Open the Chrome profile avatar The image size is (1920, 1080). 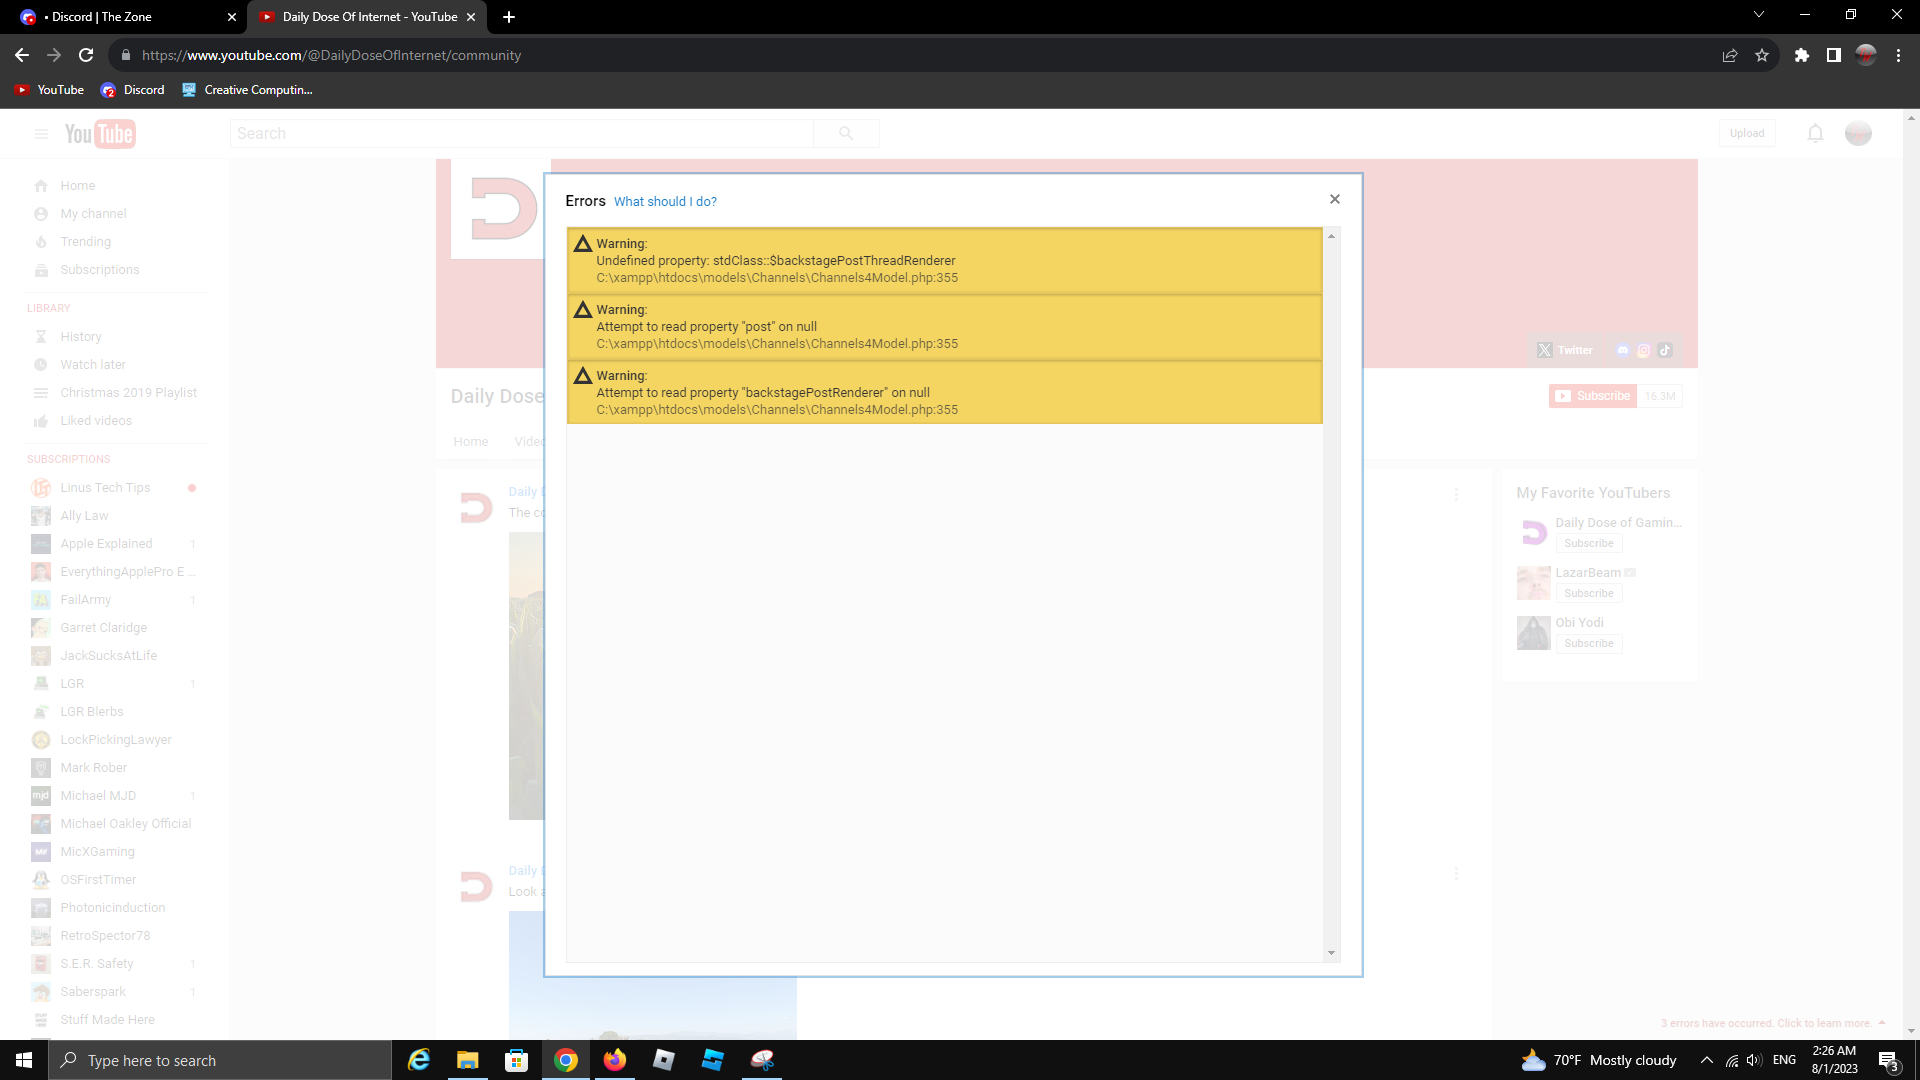point(1865,55)
